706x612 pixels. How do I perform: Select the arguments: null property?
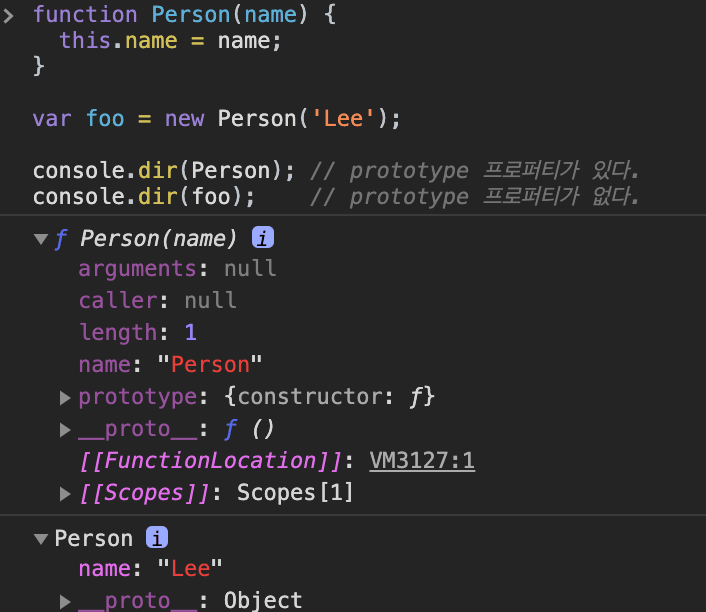177,269
